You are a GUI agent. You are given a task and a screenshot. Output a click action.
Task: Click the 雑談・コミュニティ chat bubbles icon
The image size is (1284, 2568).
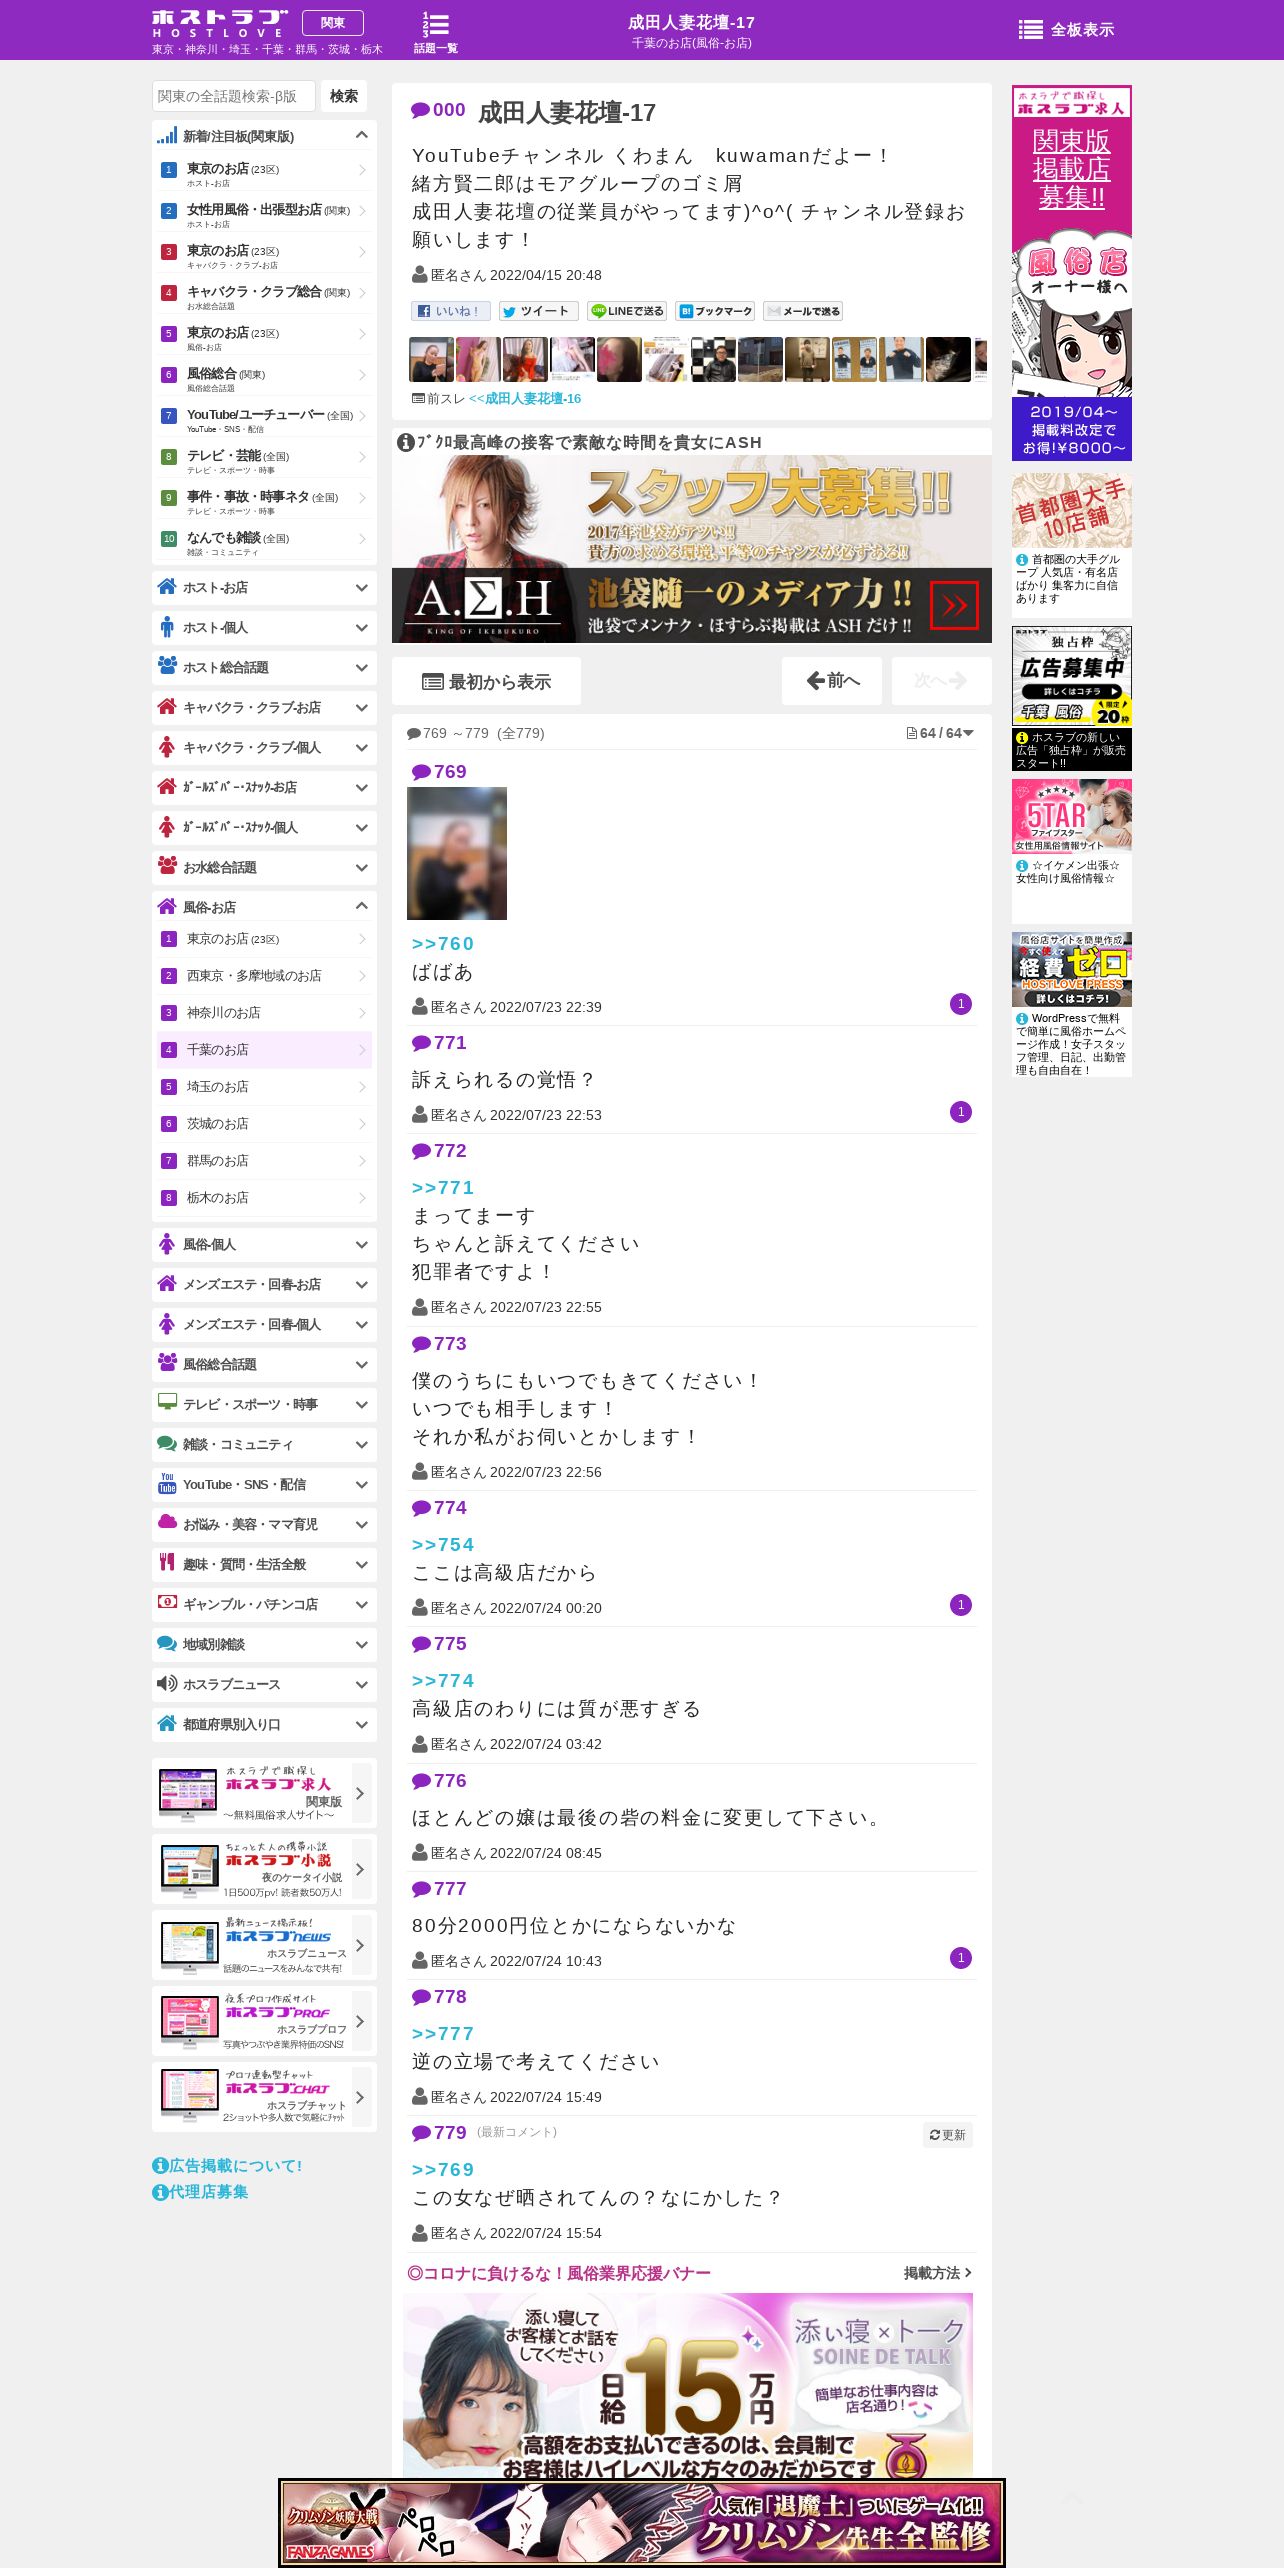click(167, 1443)
